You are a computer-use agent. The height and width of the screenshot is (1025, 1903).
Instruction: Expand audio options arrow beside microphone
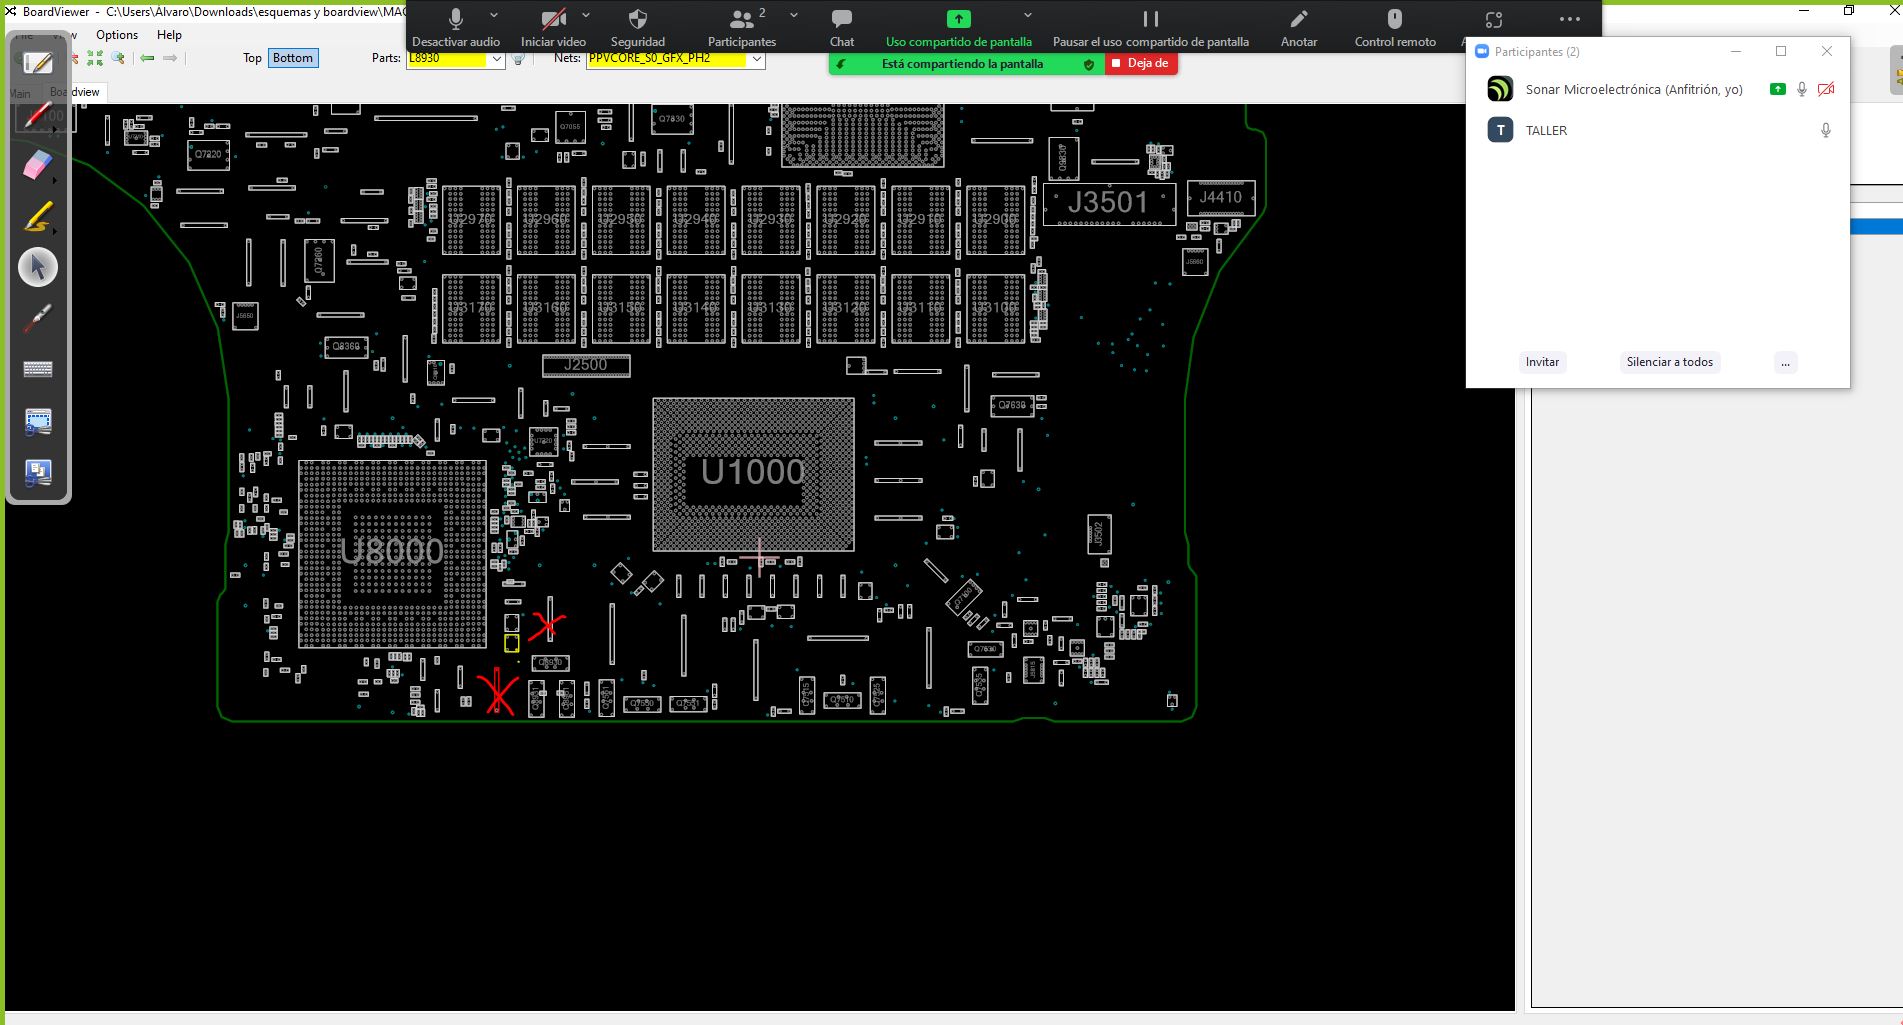point(494,16)
